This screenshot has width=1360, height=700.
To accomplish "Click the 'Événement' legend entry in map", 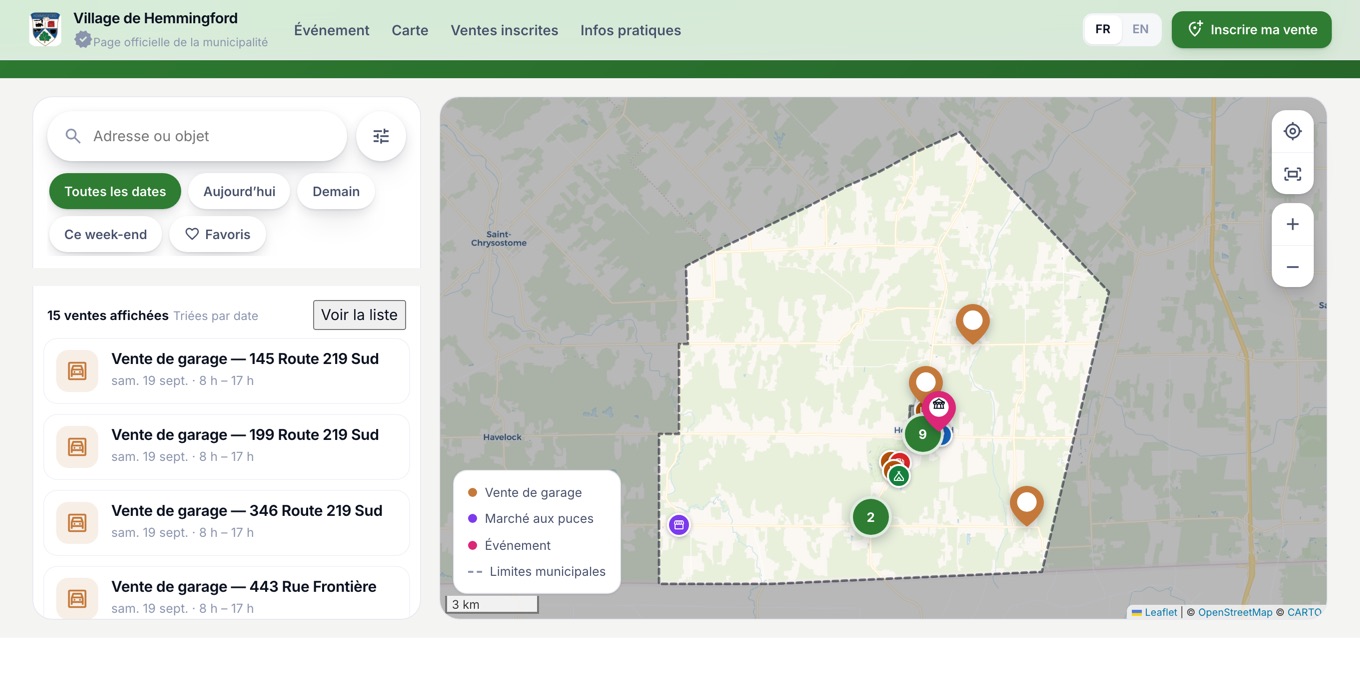I will tap(509, 545).
